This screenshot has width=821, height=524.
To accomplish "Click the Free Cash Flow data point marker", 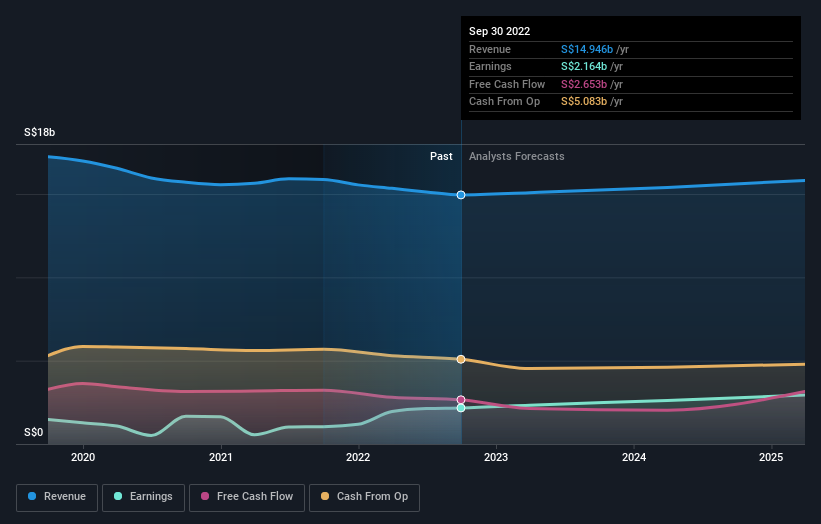I will (461, 400).
